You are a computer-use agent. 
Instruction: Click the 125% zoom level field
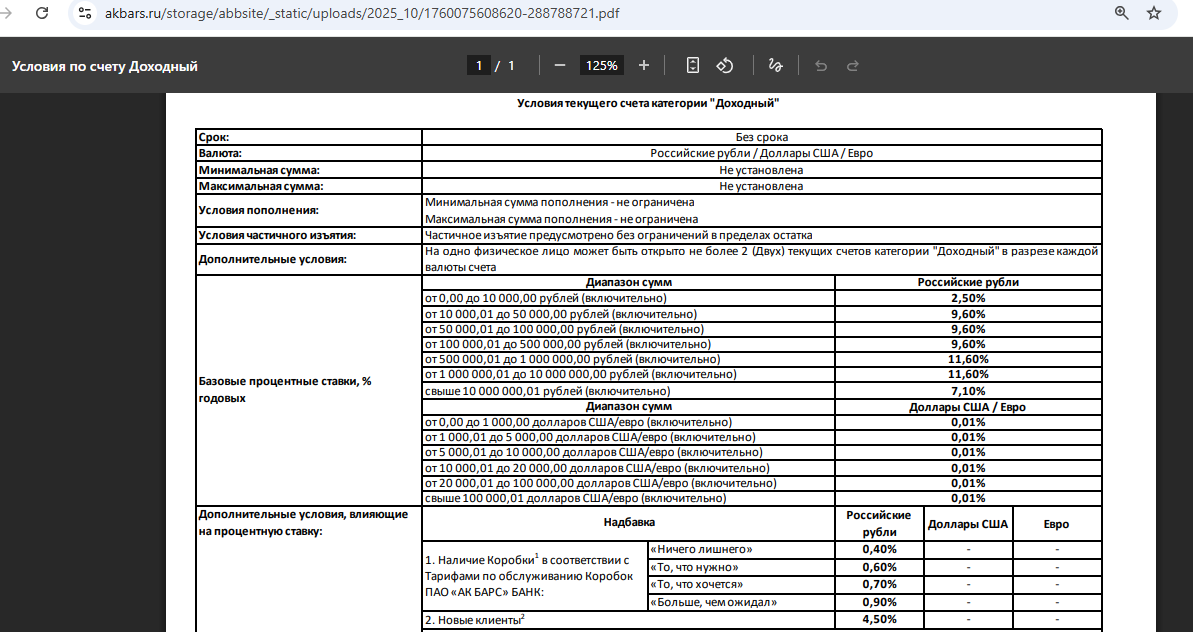[601, 65]
